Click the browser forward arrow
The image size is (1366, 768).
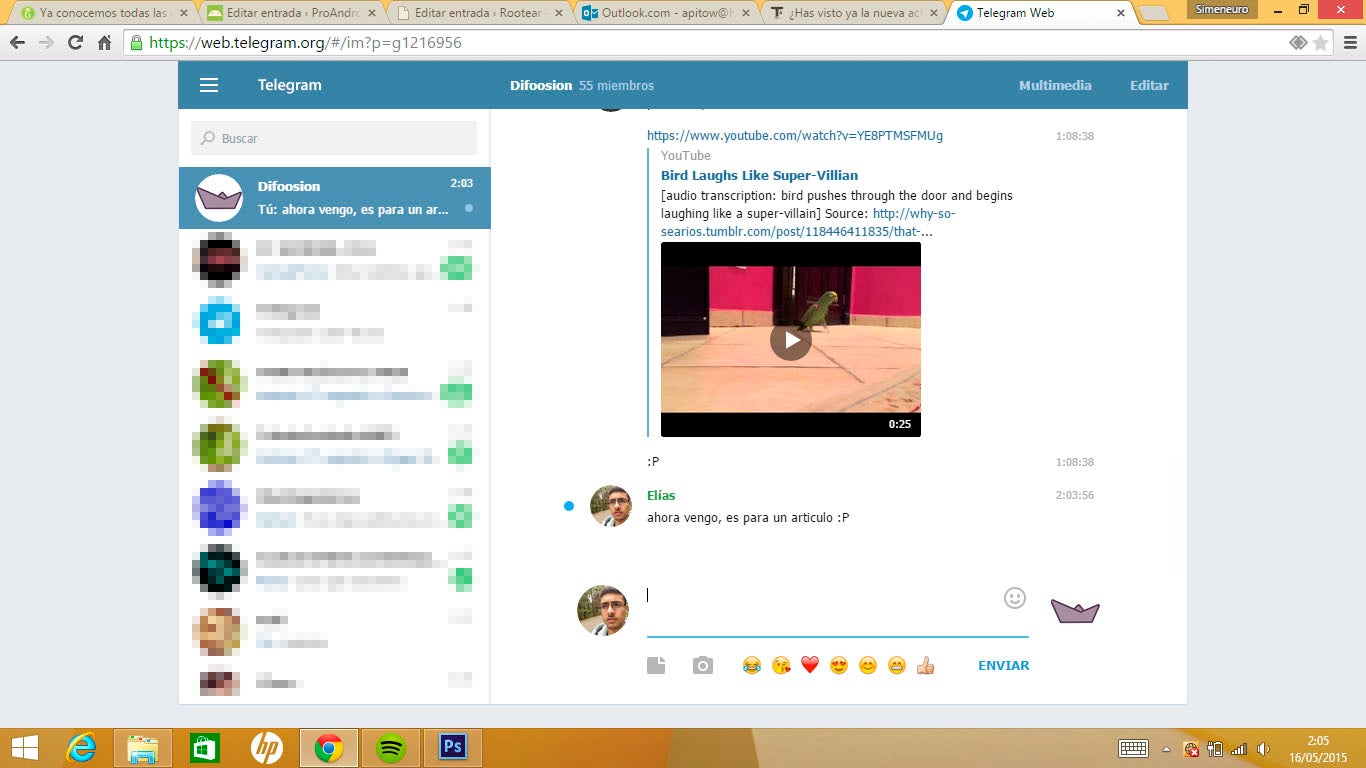click(x=46, y=43)
